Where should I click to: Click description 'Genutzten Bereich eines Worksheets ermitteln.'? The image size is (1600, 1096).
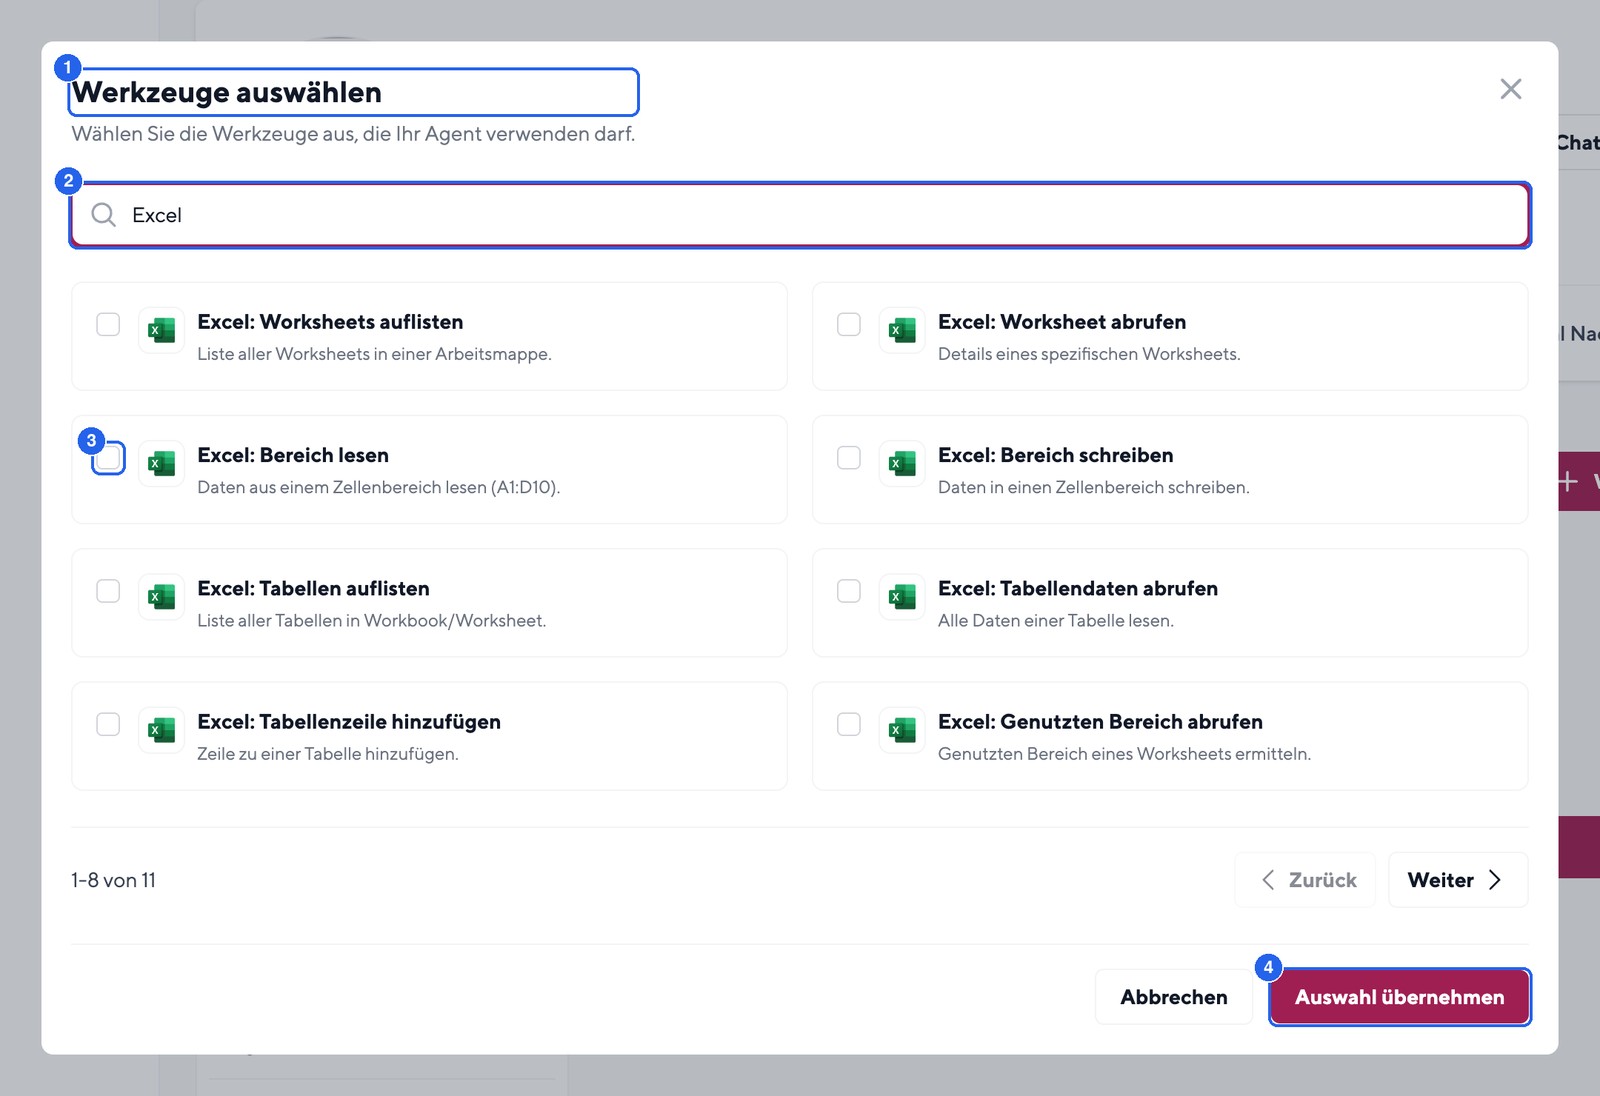click(1124, 754)
